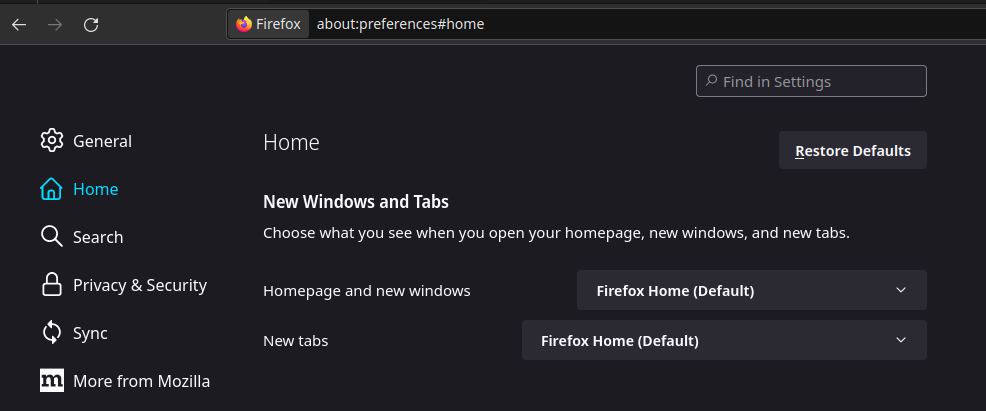Viewport: 986px width, 411px height.
Task: Select the Sync label in the sidebar
Action: [x=90, y=333]
